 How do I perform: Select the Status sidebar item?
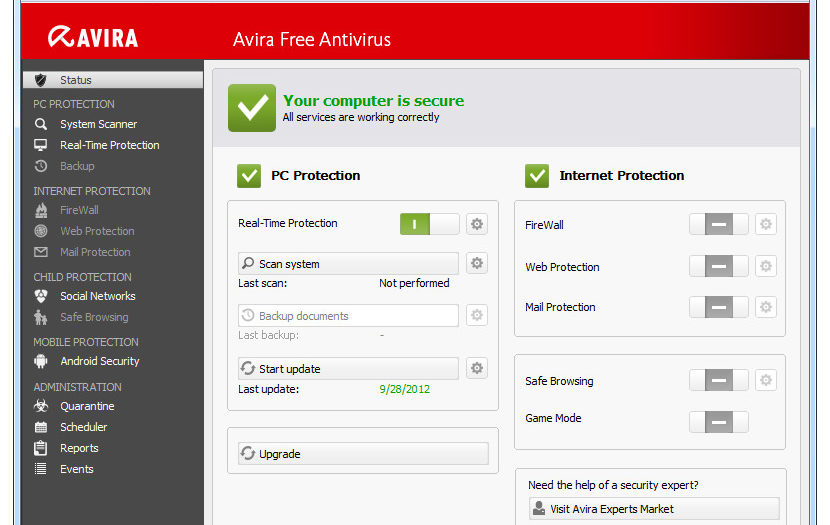pos(113,80)
